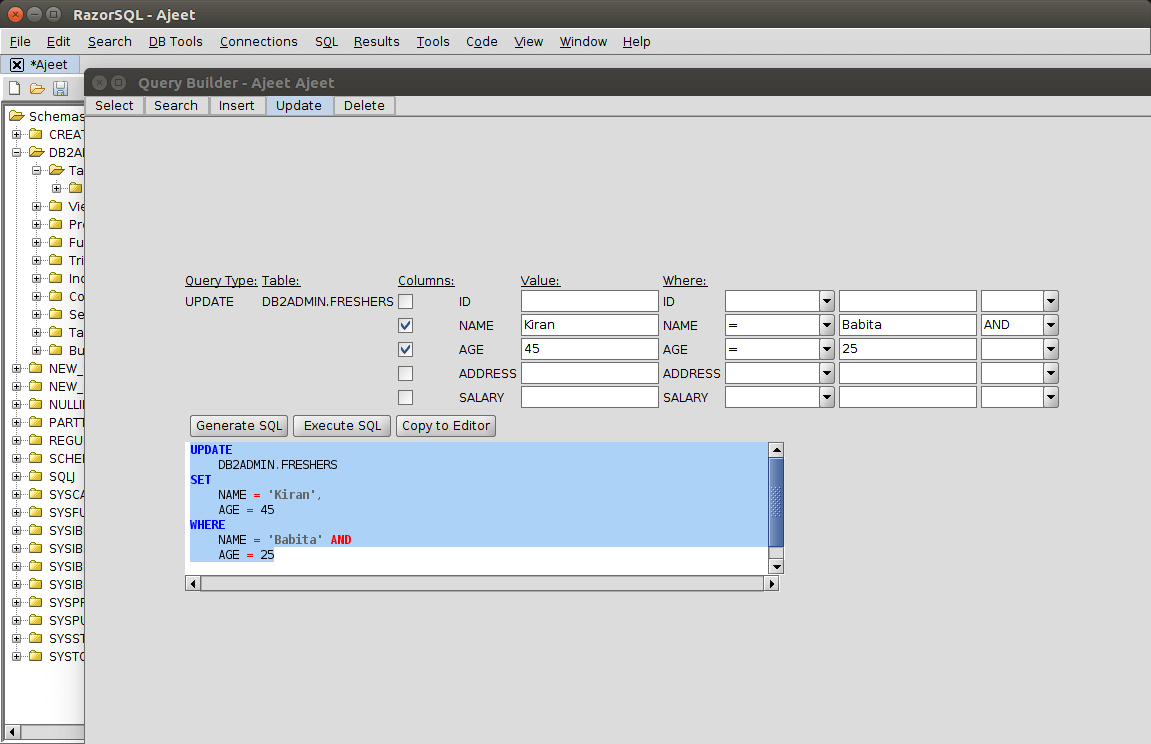Select the REGU schema tree item
The image size is (1151, 744).
tap(65, 440)
